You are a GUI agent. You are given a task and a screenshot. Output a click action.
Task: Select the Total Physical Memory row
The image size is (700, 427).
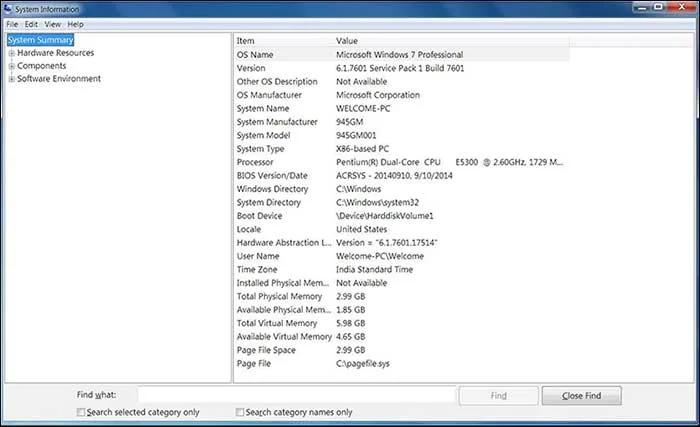point(402,296)
